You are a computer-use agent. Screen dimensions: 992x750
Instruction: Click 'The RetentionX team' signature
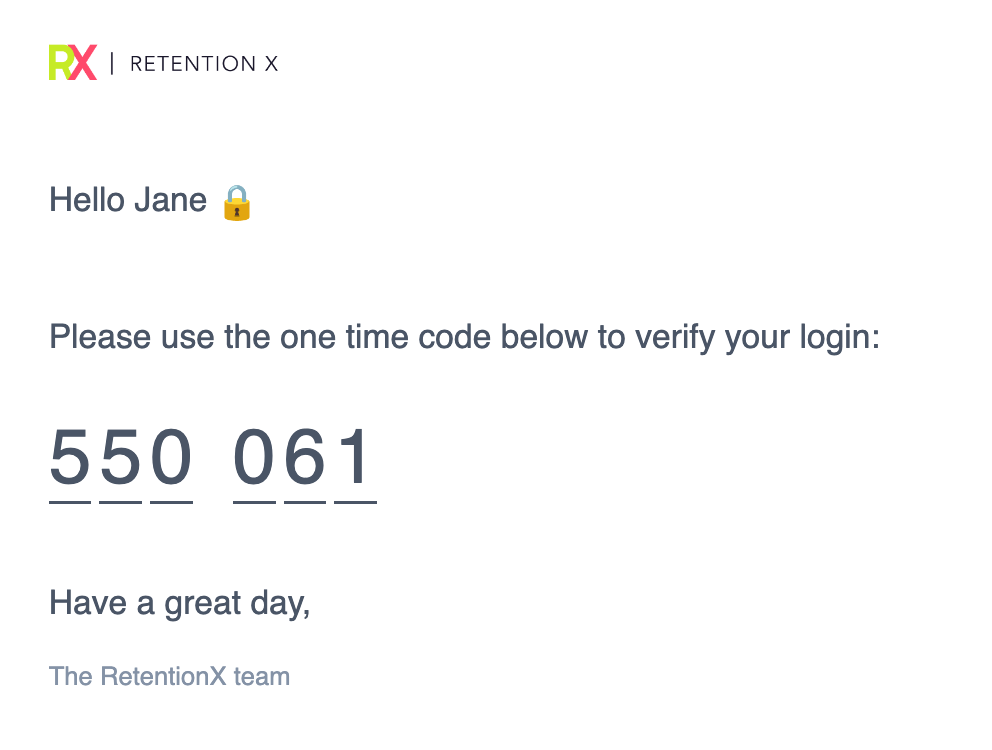[170, 676]
